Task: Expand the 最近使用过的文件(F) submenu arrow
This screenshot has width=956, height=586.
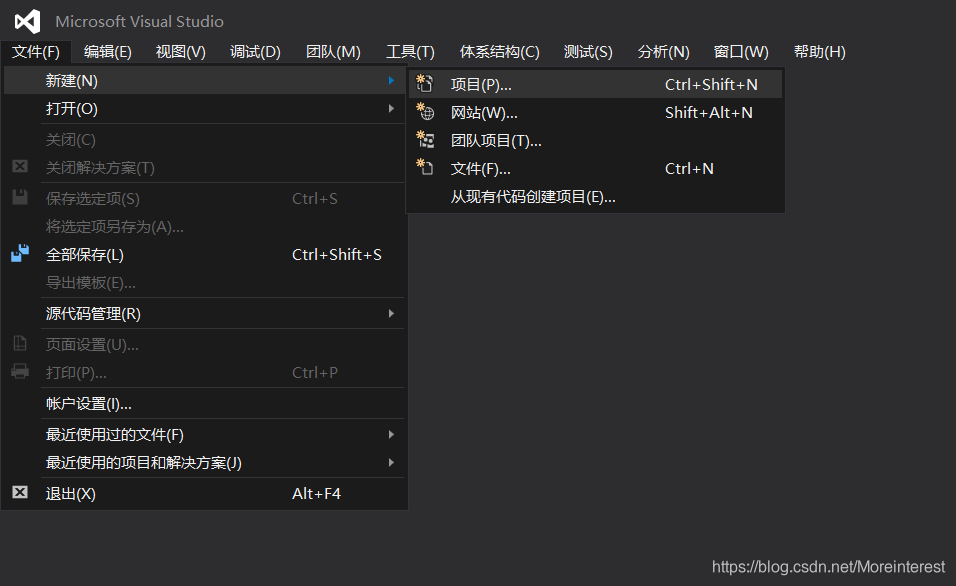Action: tap(391, 434)
